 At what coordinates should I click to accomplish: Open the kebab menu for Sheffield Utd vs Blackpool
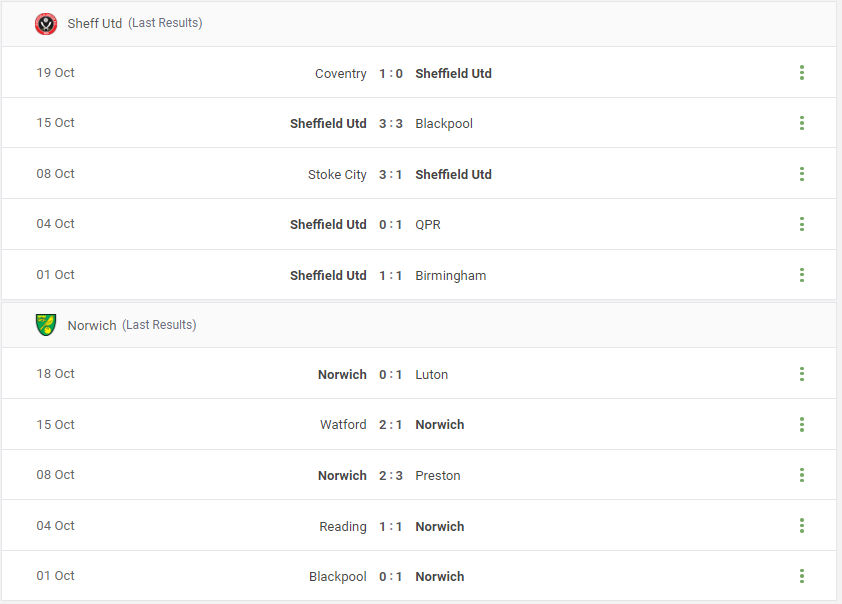(x=801, y=123)
